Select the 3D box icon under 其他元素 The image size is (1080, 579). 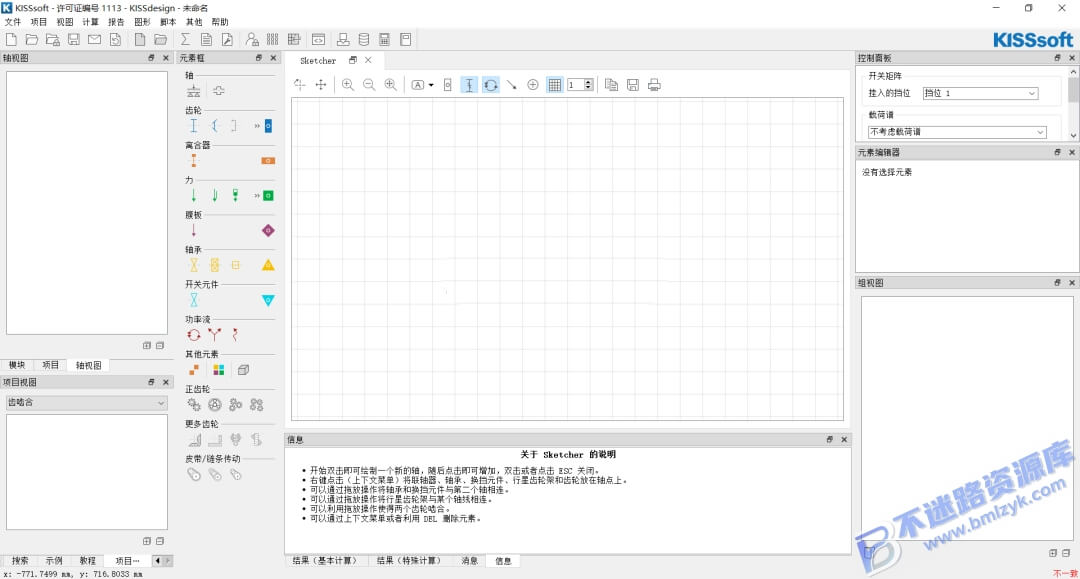(243, 370)
